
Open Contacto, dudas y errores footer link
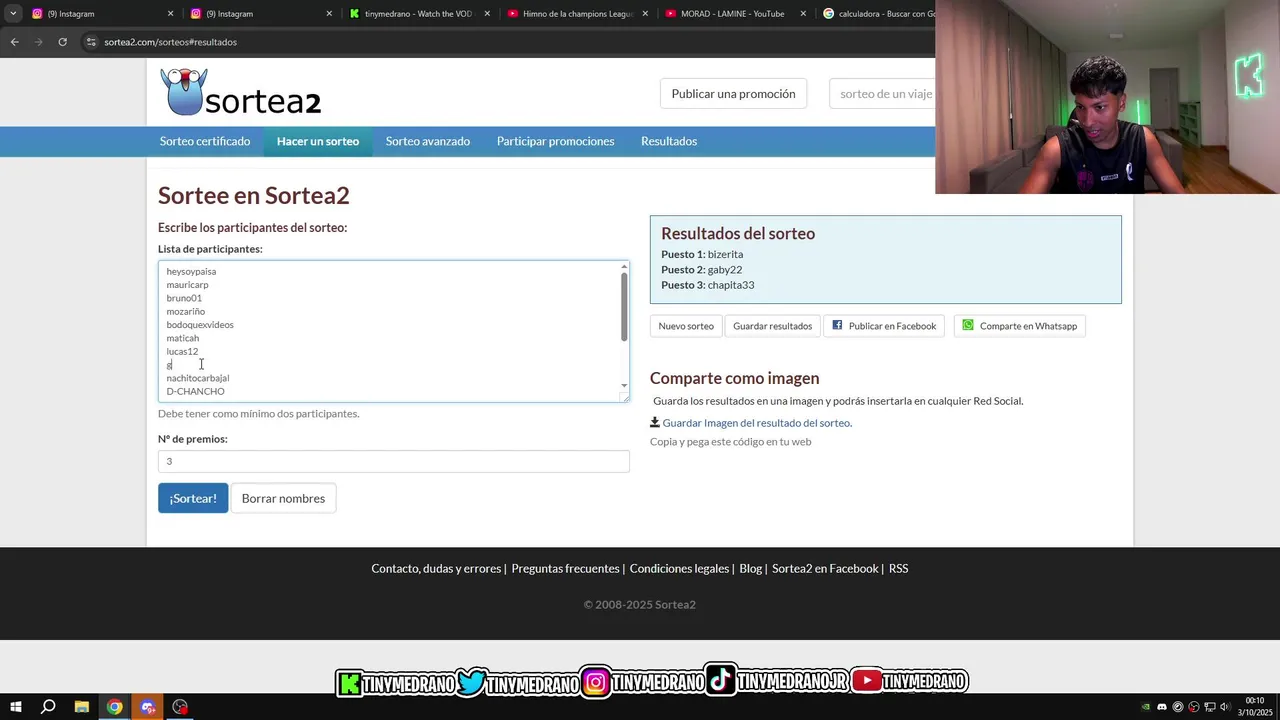[436, 568]
